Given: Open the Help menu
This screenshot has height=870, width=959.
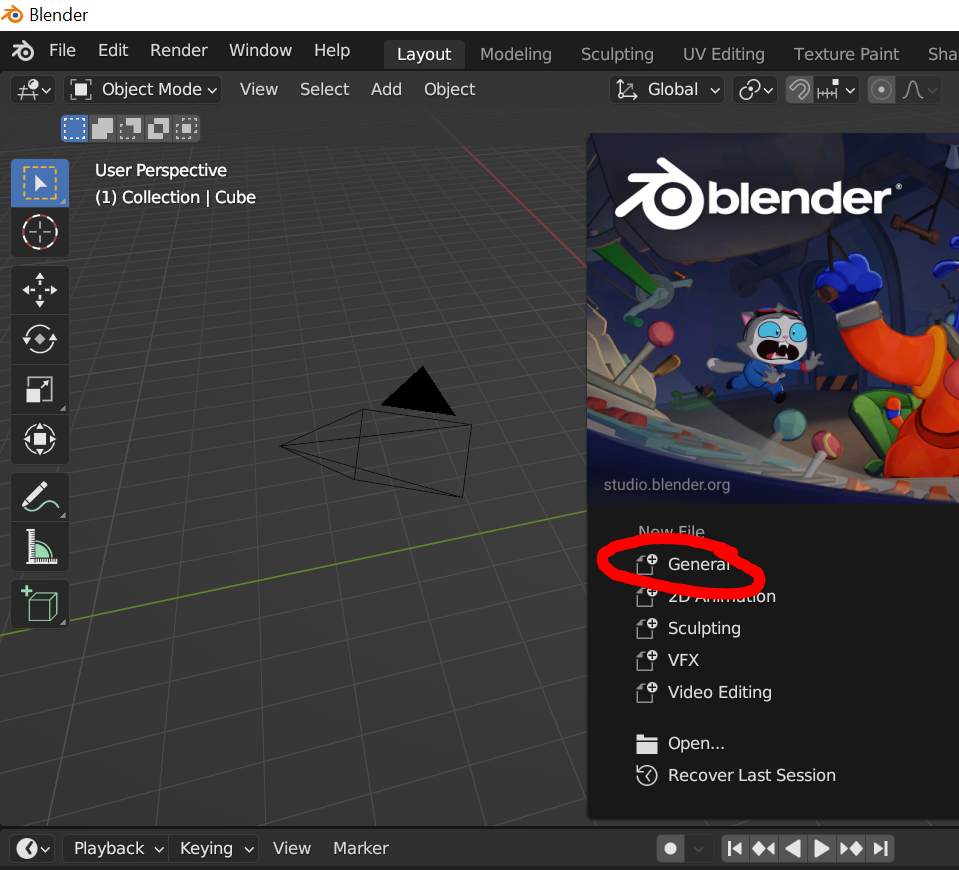Looking at the screenshot, I should [x=332, y=50].
